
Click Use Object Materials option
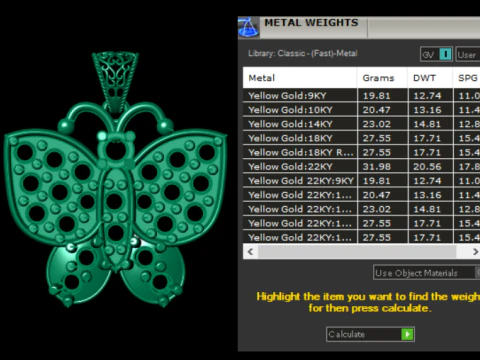coord(426,273)
